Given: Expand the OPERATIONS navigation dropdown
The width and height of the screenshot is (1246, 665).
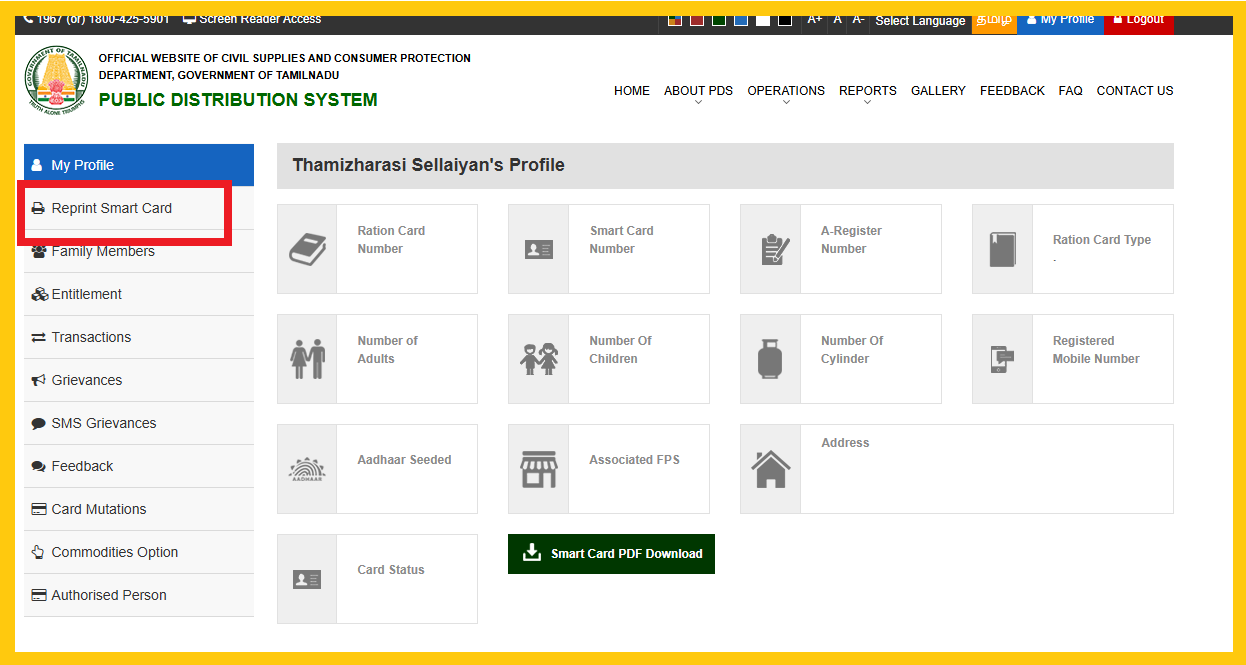Looking at the screenshot, I should pos(786,90).
